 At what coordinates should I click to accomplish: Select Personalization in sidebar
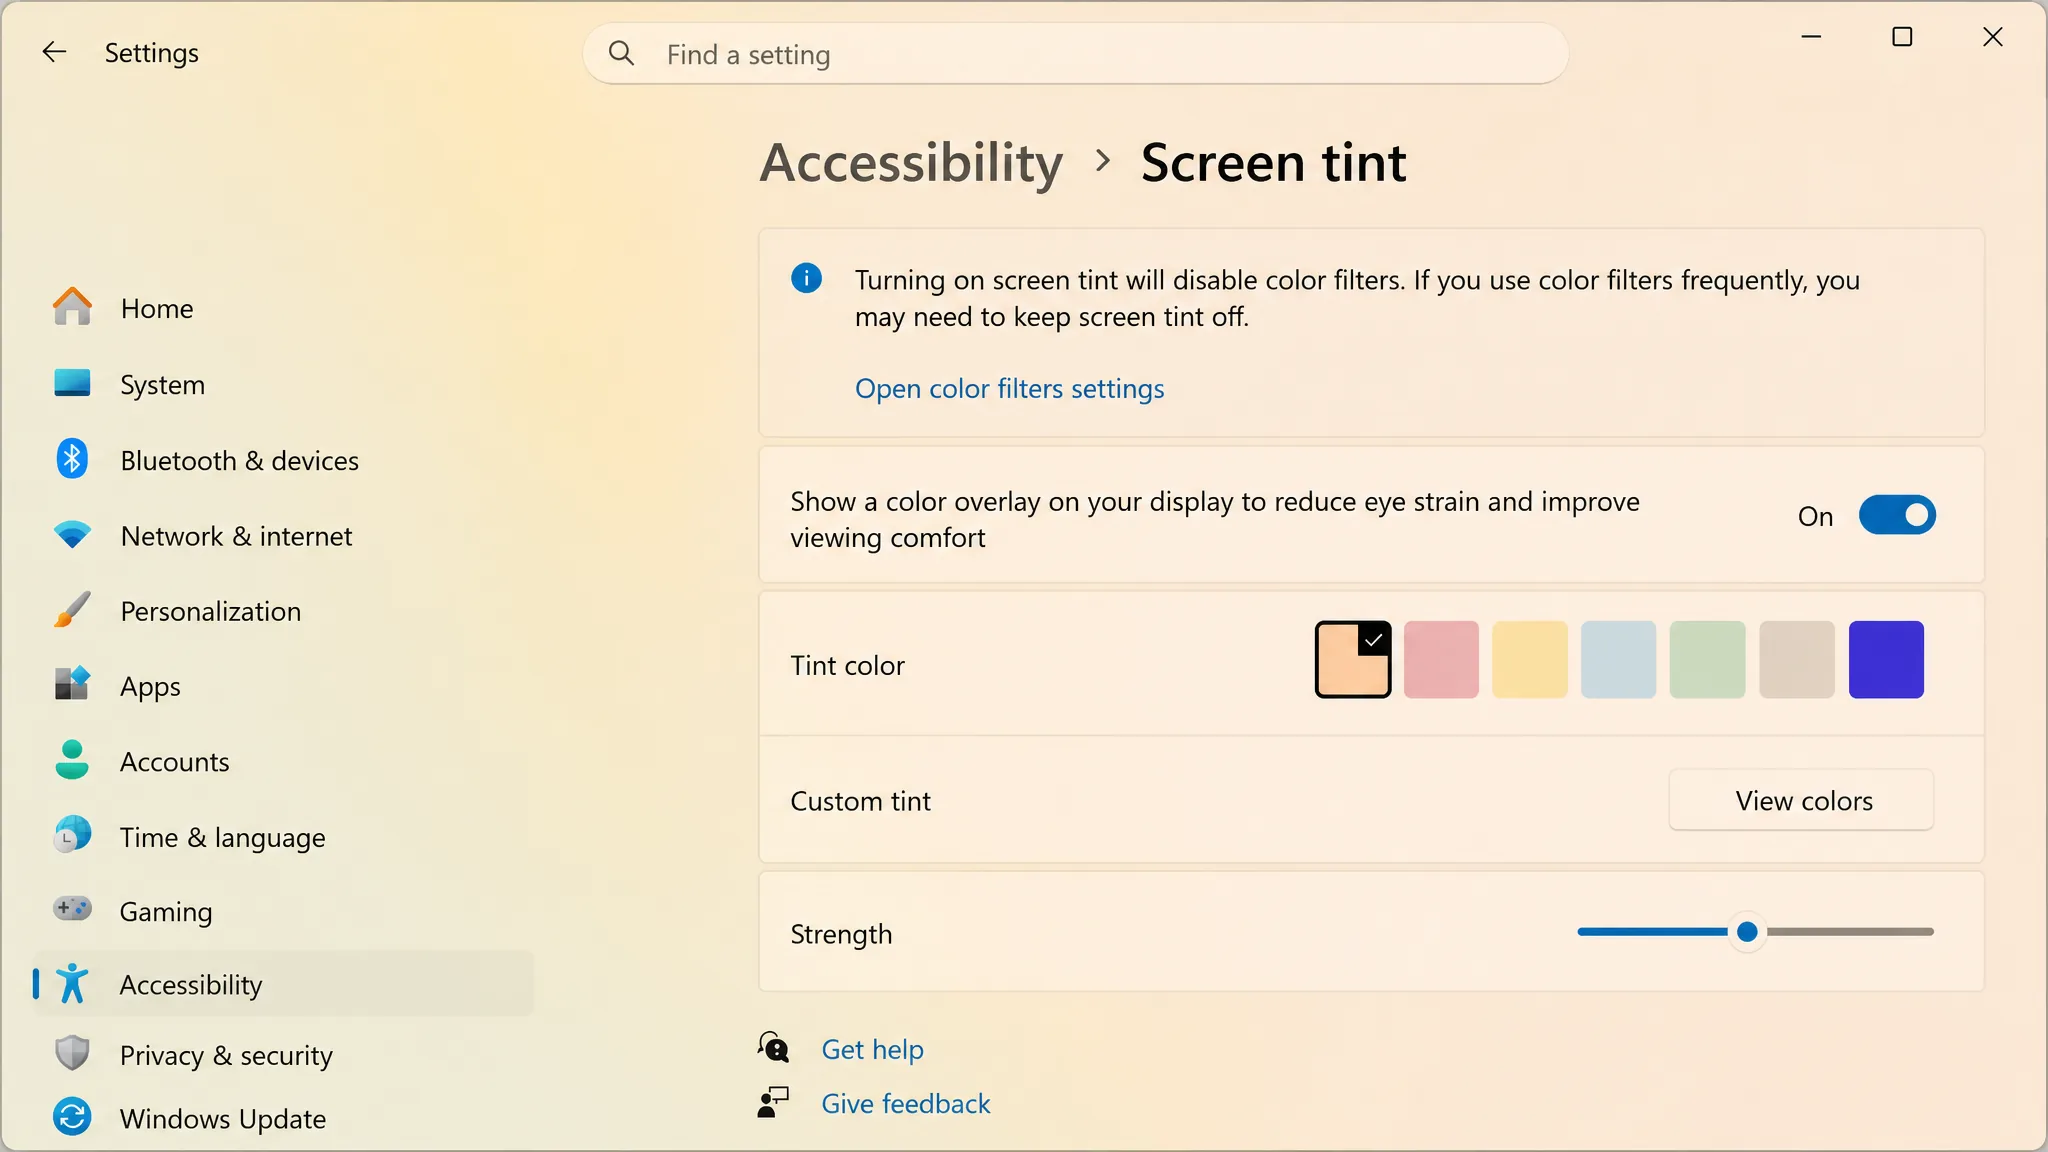[283, 611]
